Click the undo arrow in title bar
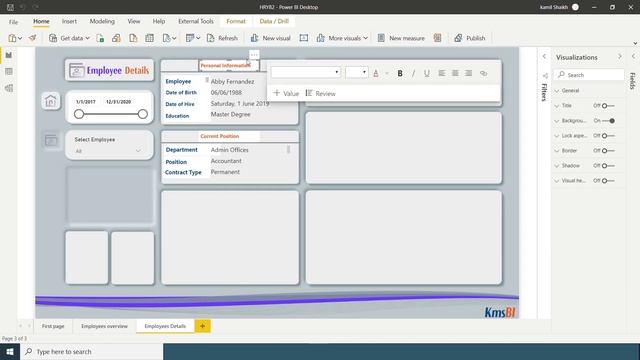640x360 pixels. 22,7
